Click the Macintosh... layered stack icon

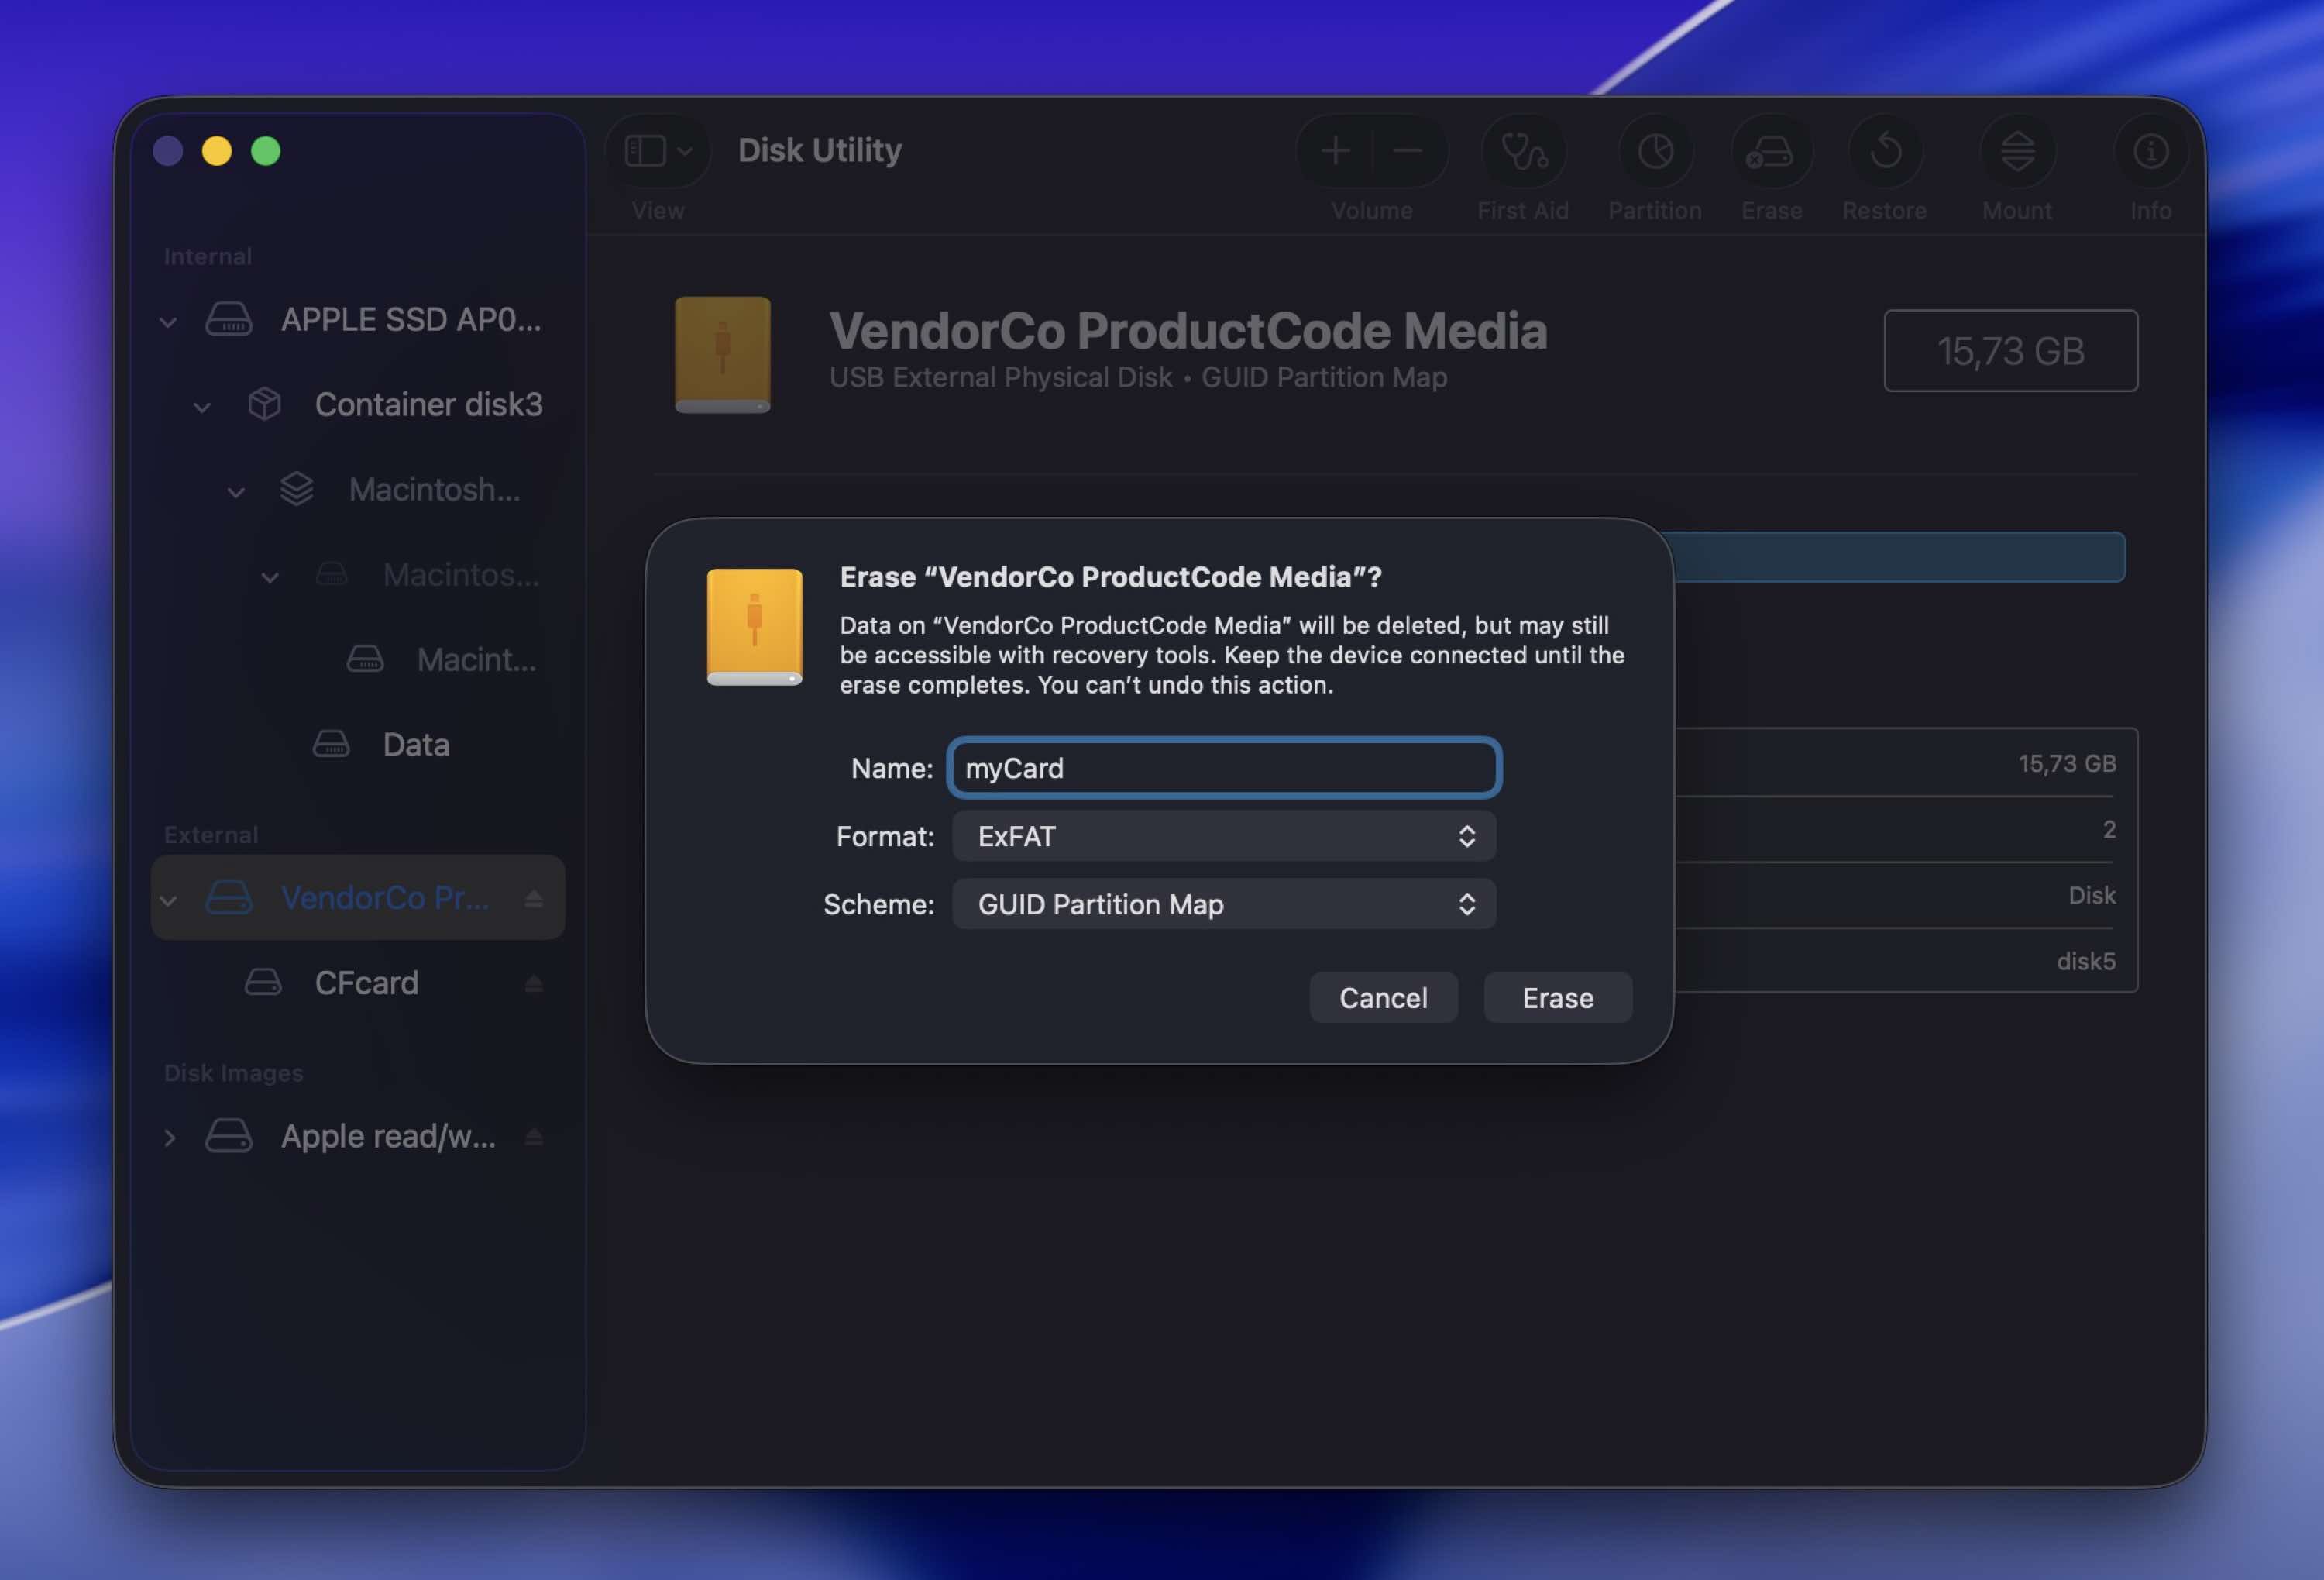point(297,489)
